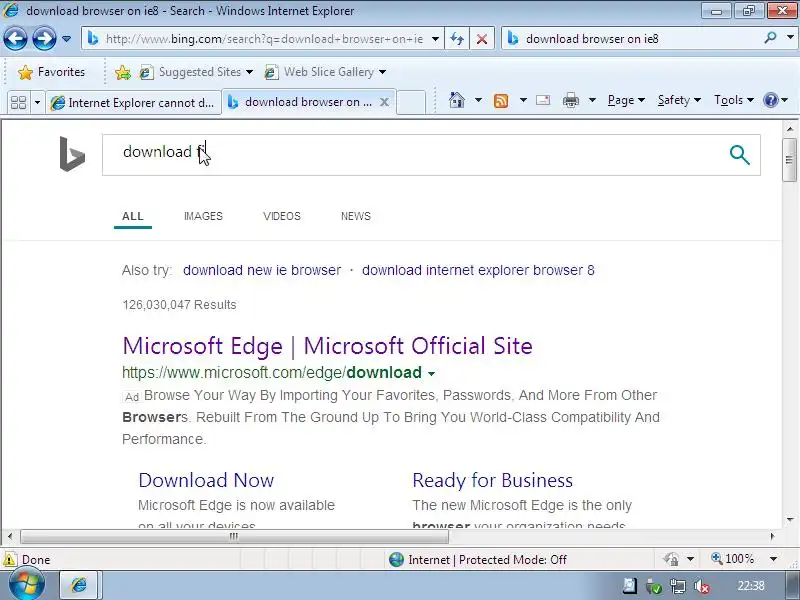Click the status bar privacy lock icon
Viewport: 800px width, 600px height.
671,560
